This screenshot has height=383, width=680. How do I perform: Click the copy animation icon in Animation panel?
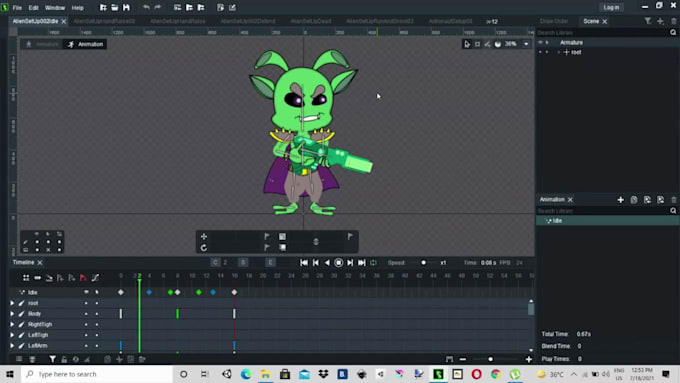[x=634, y=200]
